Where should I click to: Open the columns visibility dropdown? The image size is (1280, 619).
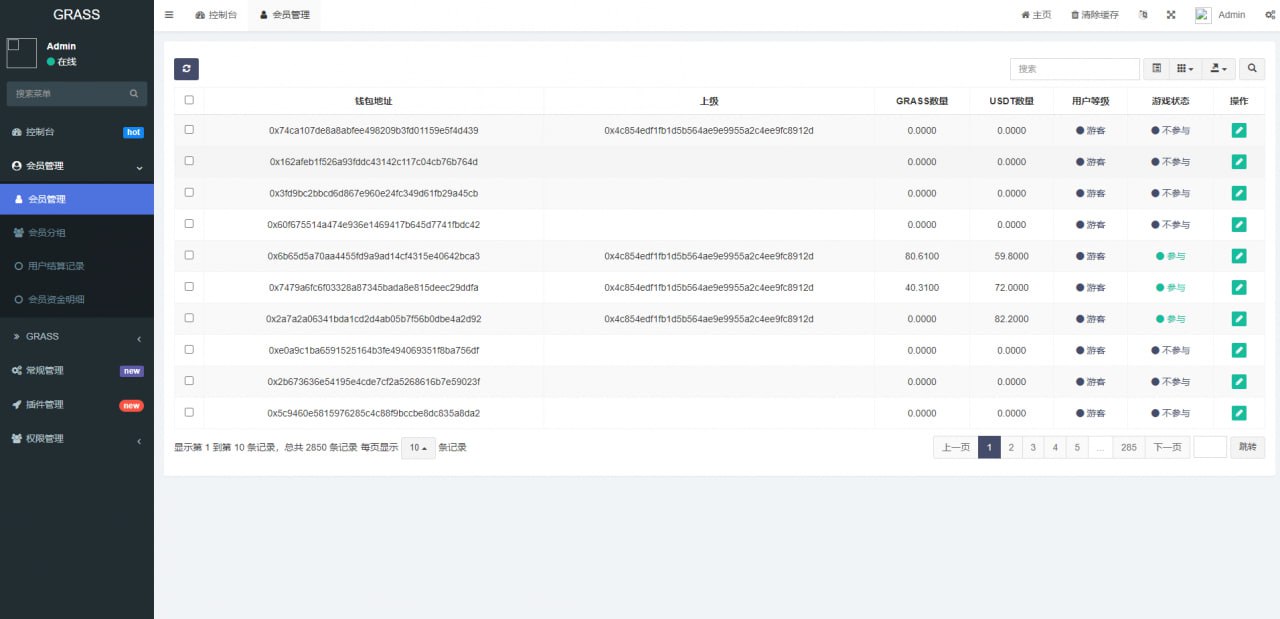pyautogui.click(x=1185, y=69)
